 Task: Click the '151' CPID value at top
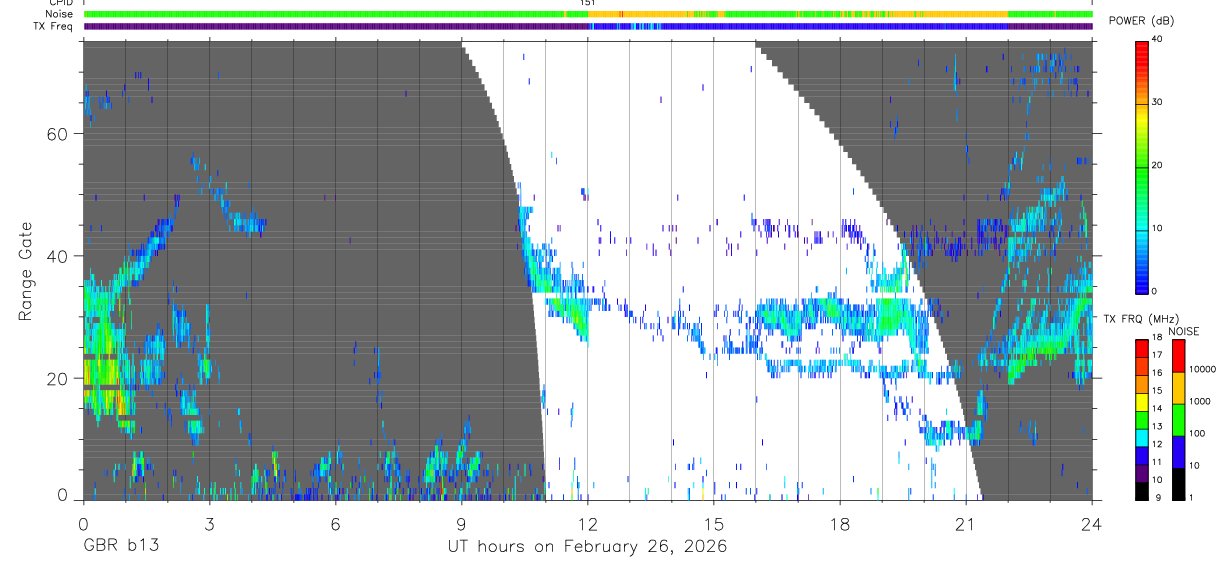click(x=588, y=3)
